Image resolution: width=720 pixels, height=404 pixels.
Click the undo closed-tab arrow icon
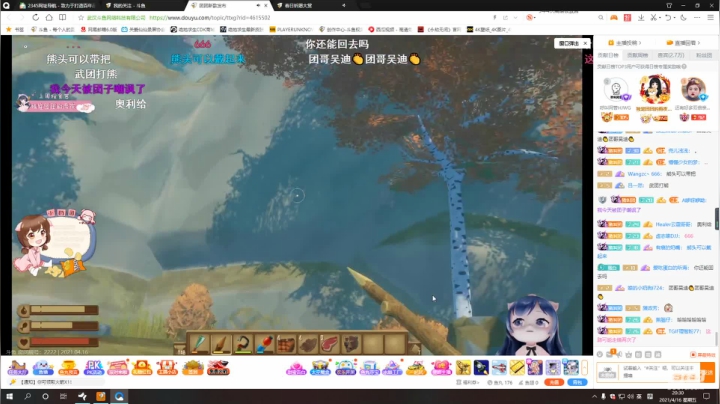[668, 17]
